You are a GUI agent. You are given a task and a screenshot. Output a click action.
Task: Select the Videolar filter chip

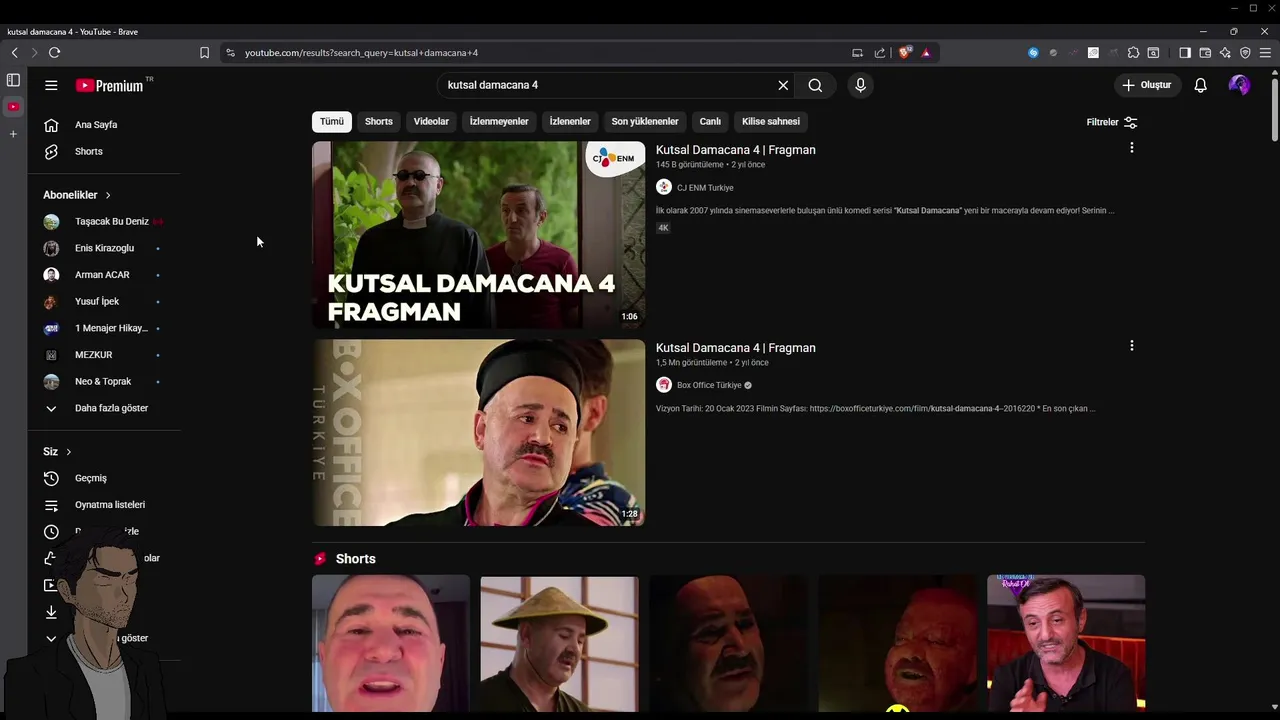click(431, 122)
